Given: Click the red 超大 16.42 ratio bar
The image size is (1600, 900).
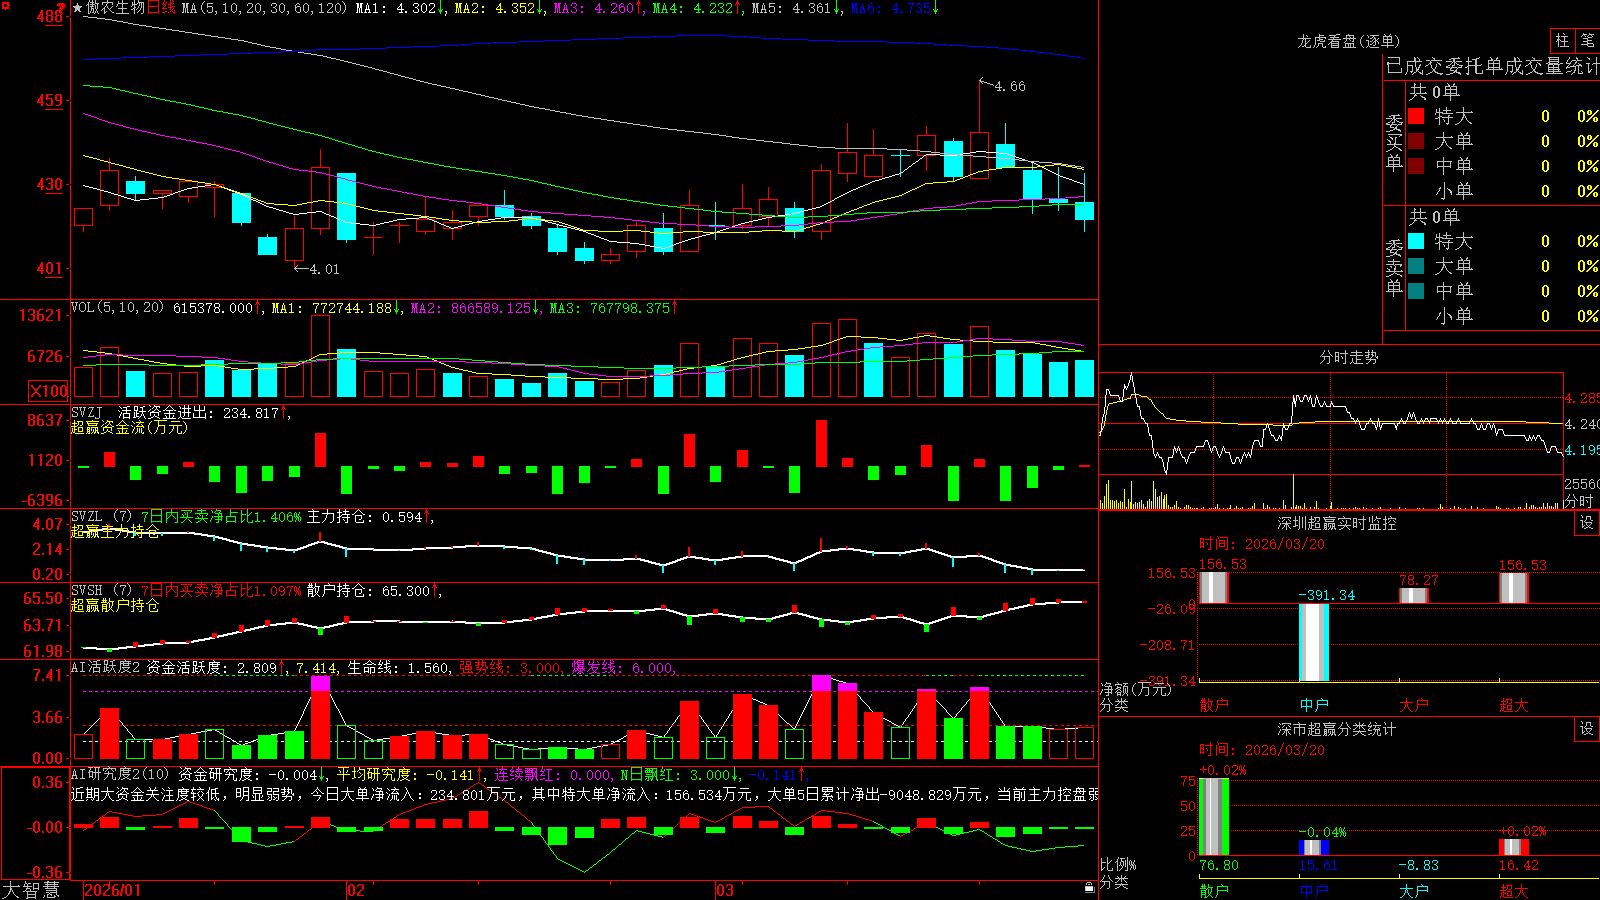Looking at the screenshot, I should [x=1514, y=847].
